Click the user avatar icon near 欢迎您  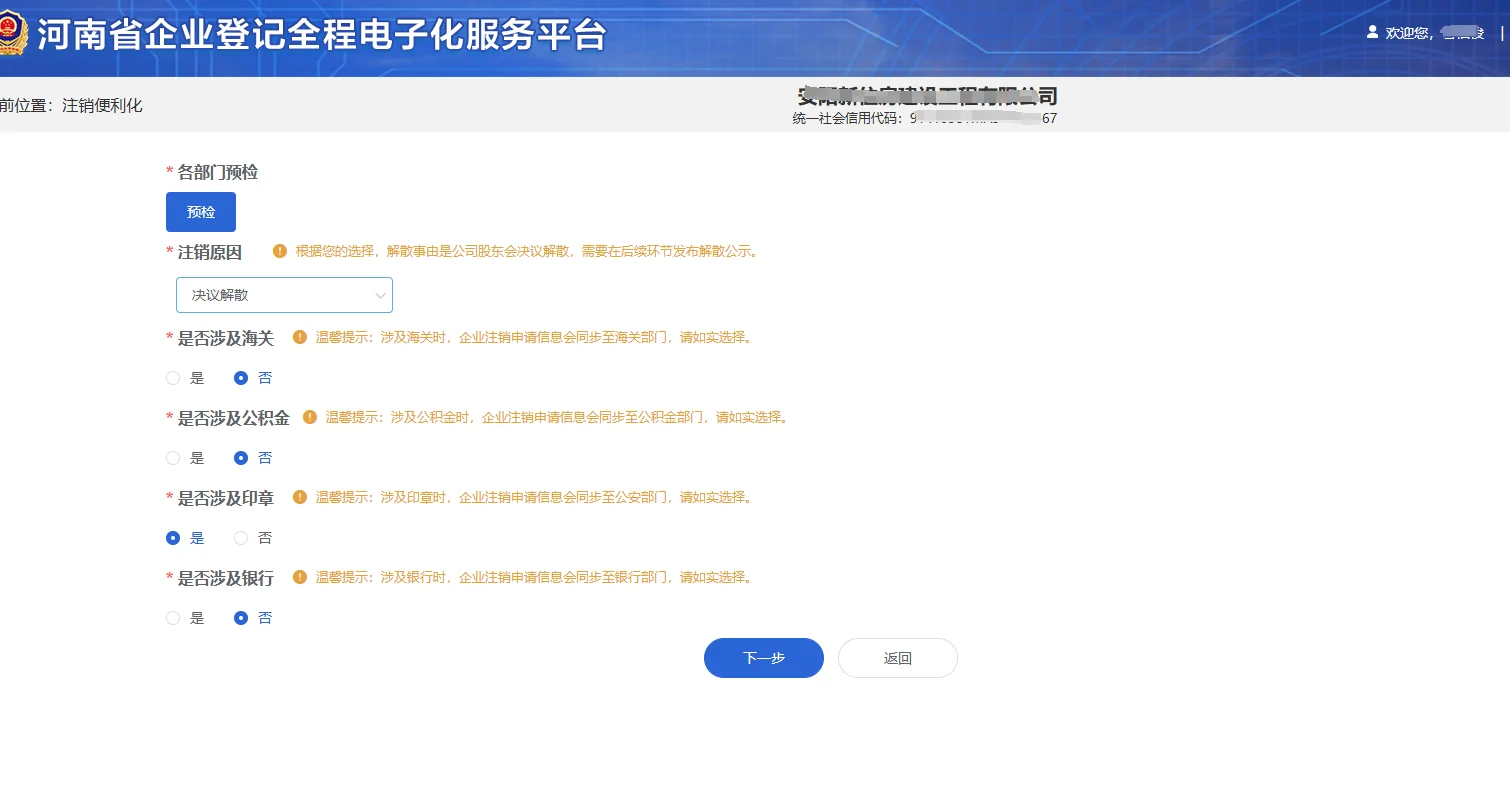pos(1372,32)
